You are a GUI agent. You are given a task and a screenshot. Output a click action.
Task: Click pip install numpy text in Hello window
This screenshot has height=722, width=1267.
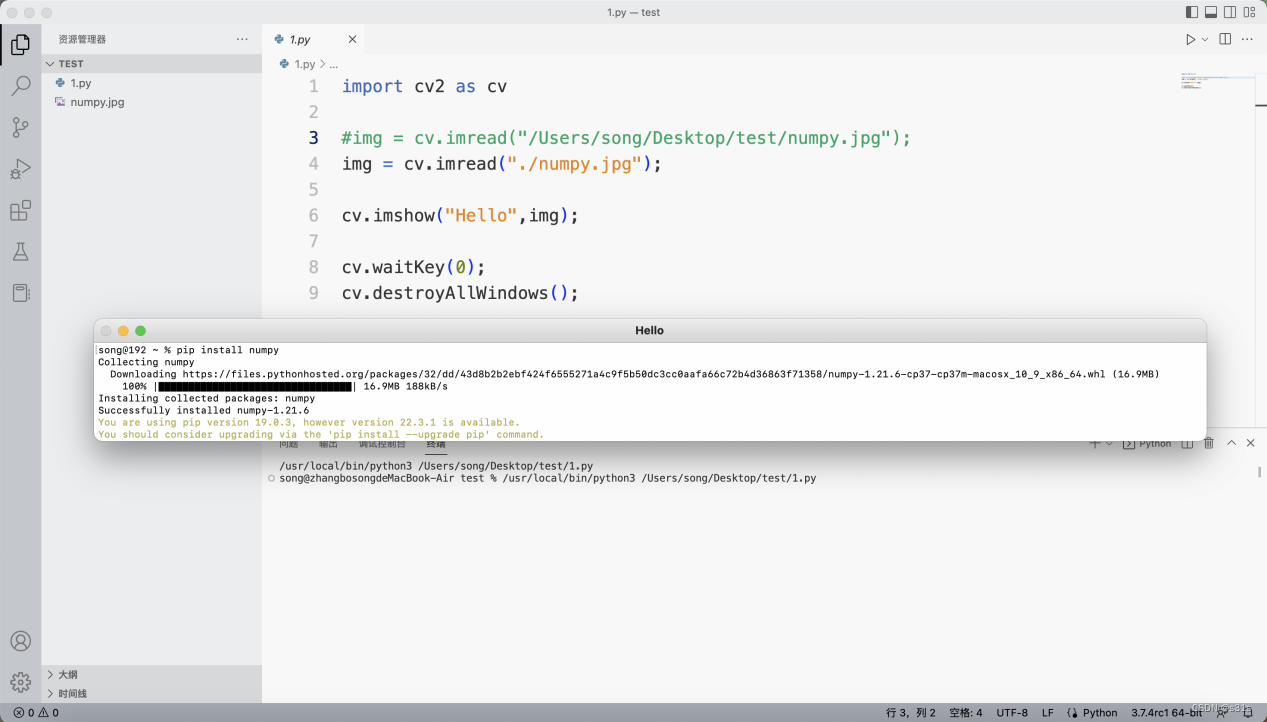228,350
